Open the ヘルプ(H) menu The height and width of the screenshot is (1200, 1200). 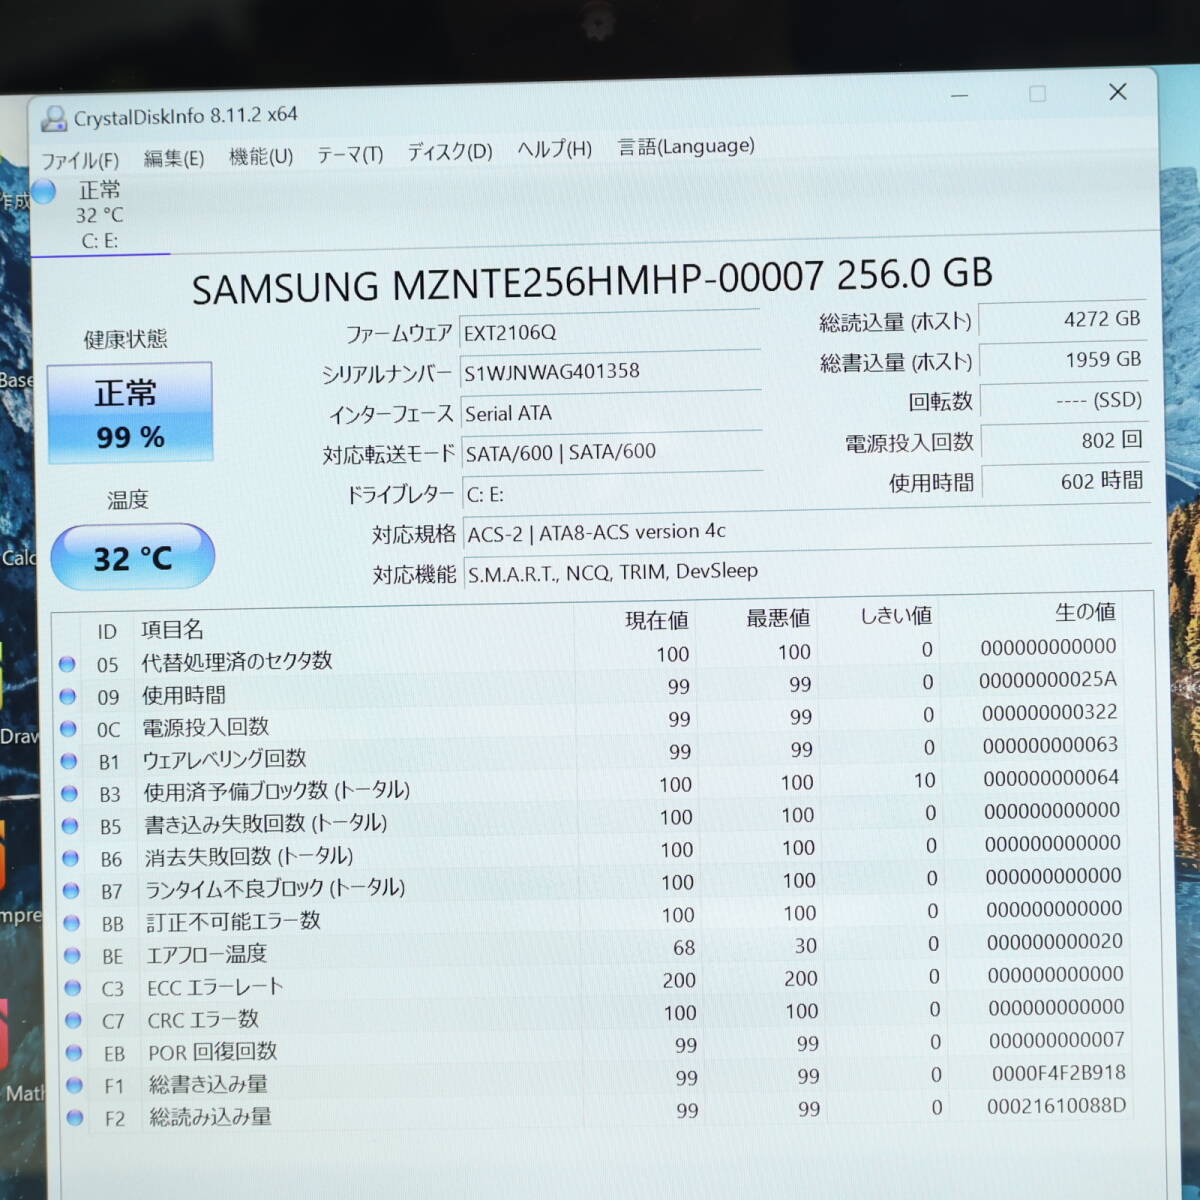[555, 149]
